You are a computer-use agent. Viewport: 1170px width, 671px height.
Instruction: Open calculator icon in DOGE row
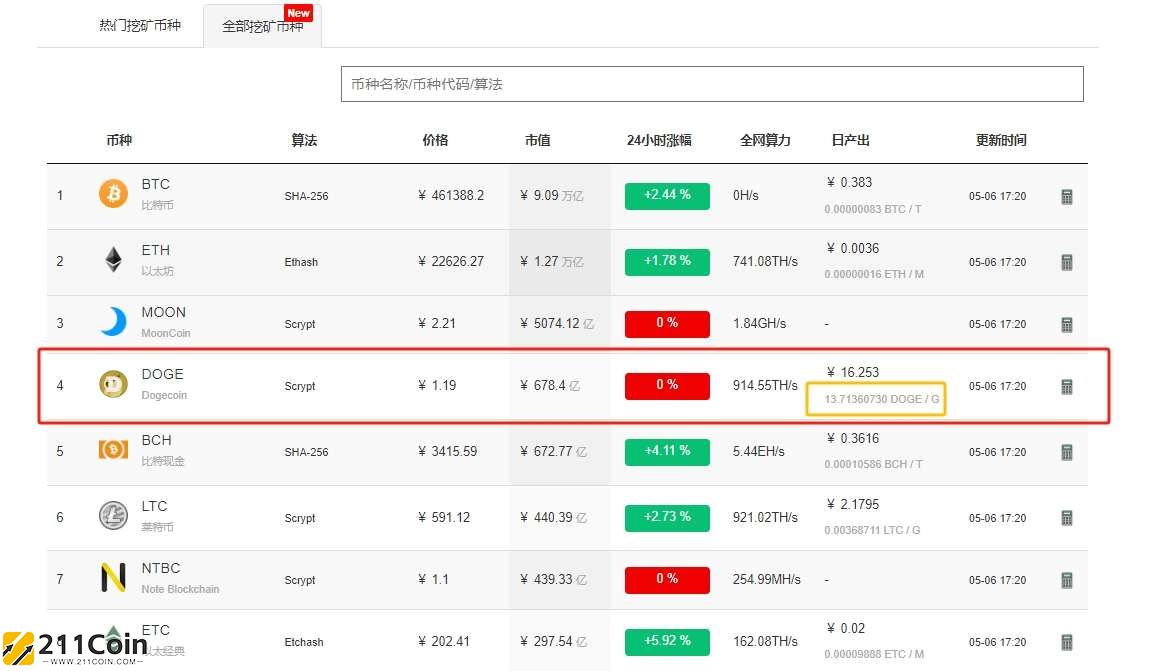tap(1067, 387)
